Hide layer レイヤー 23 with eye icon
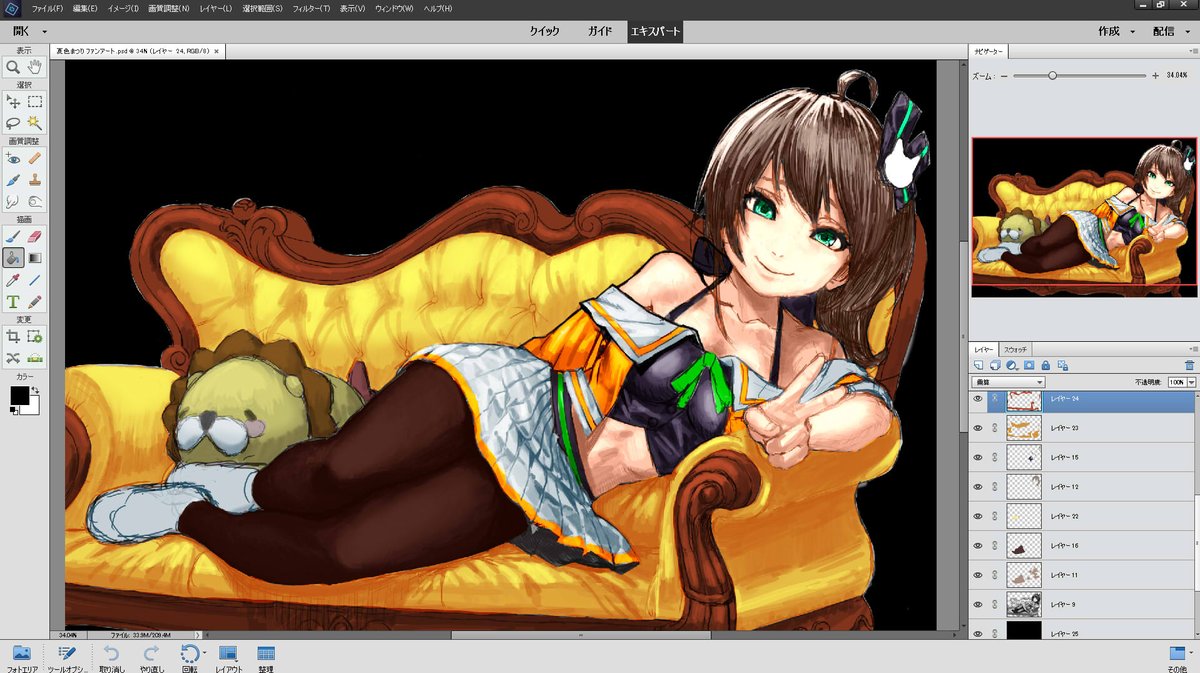Viewport: 1200px width, 673px height. 978,428
